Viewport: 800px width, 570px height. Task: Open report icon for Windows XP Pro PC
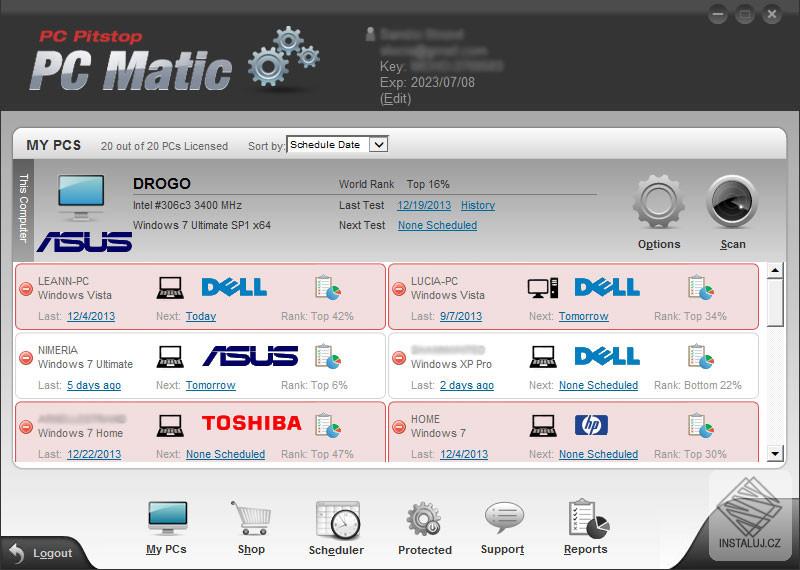701,357
